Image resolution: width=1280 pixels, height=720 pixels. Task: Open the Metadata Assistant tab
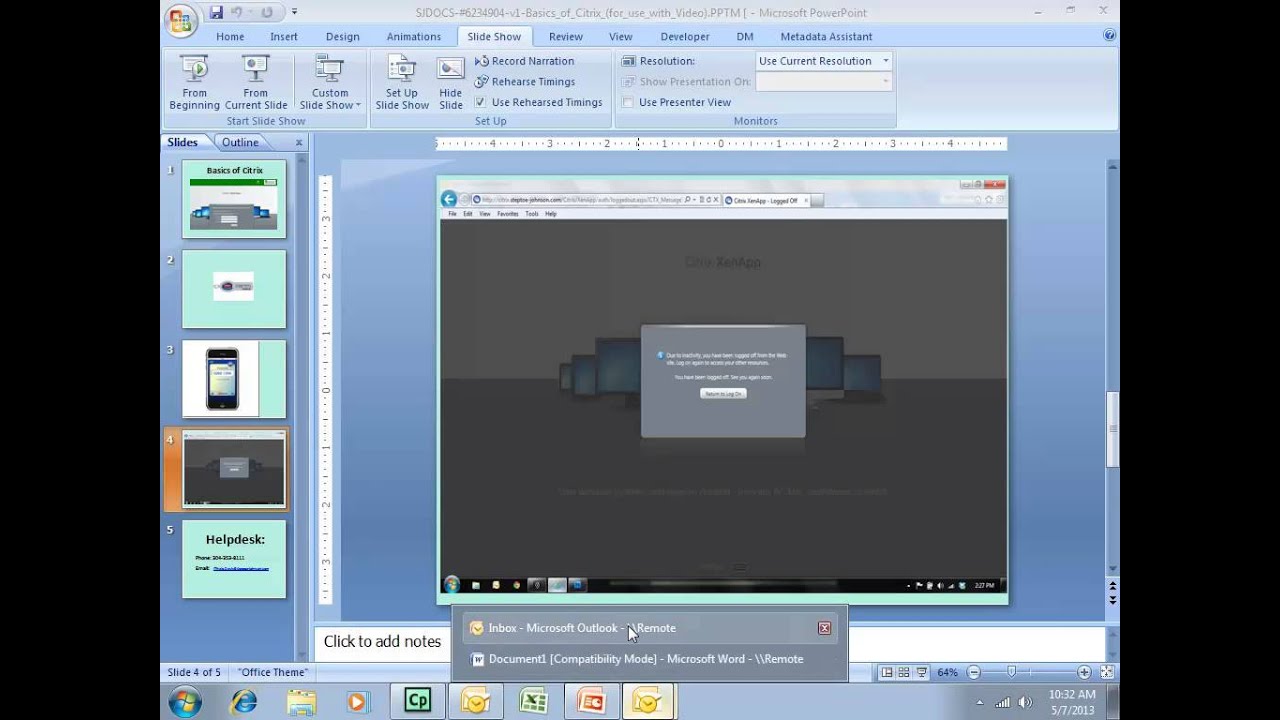826,37
